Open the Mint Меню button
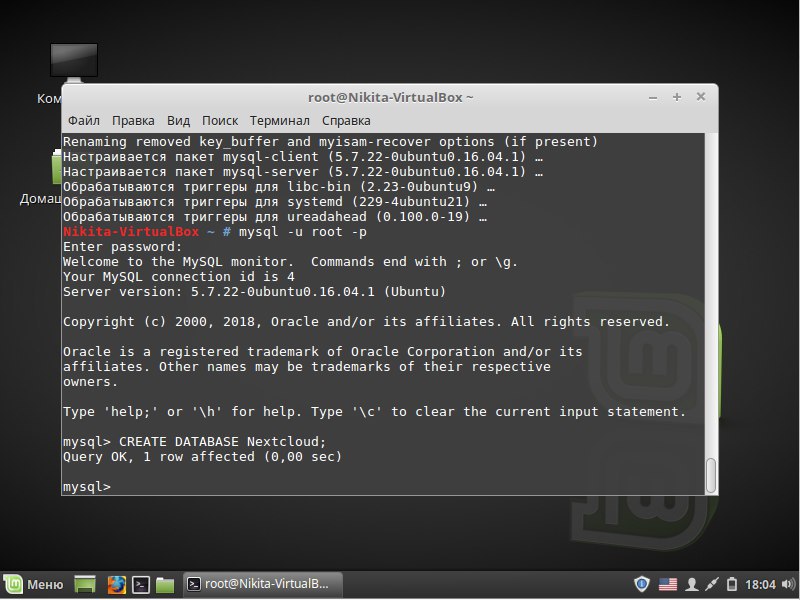This screenshot has width=800, height=600. [34, 584]
